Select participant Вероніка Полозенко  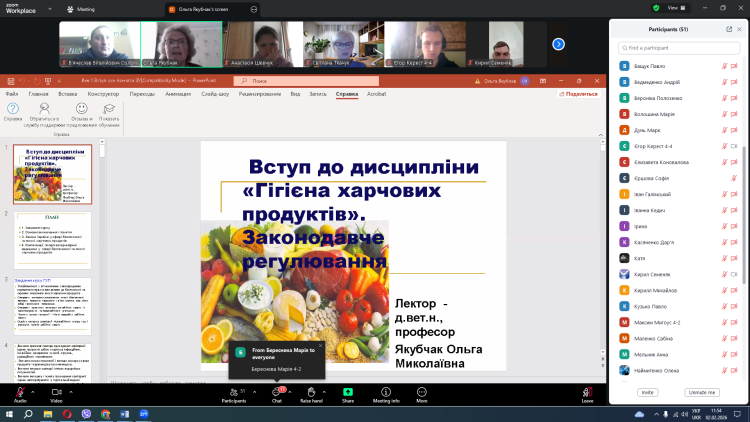[678, 98]
